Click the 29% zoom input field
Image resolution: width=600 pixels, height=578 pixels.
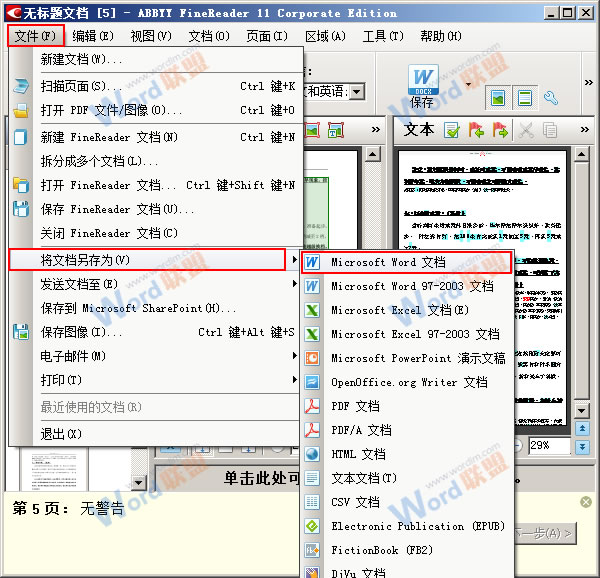[x=549, y=445]
